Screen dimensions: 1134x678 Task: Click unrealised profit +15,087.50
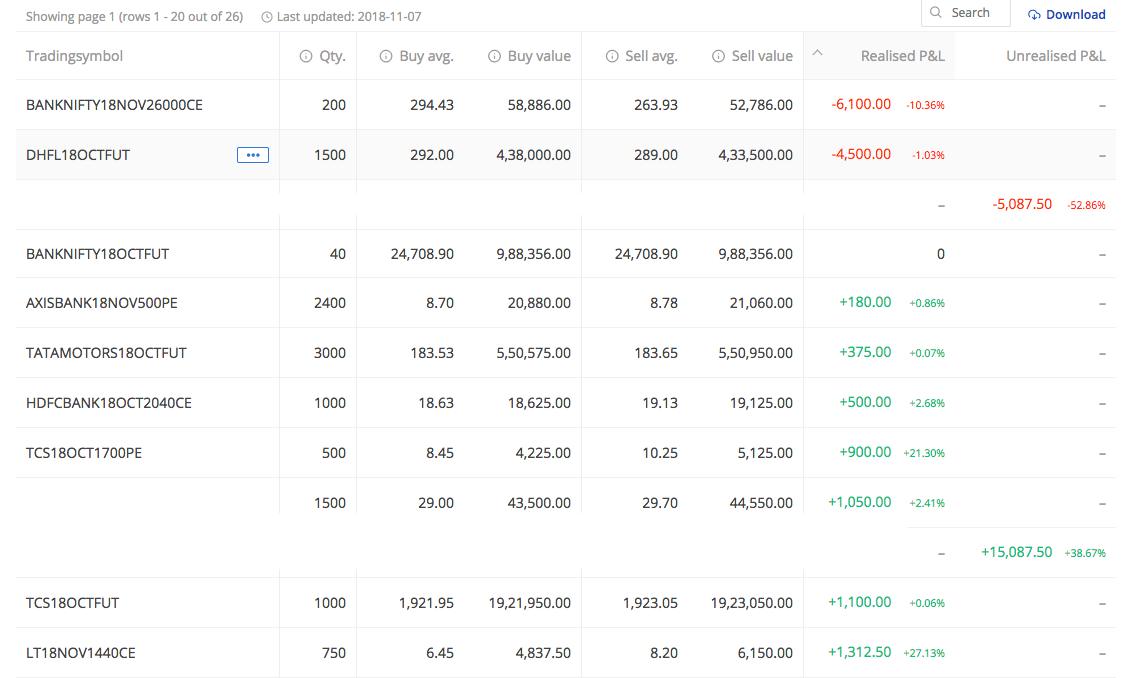(x=1016, y=552)
